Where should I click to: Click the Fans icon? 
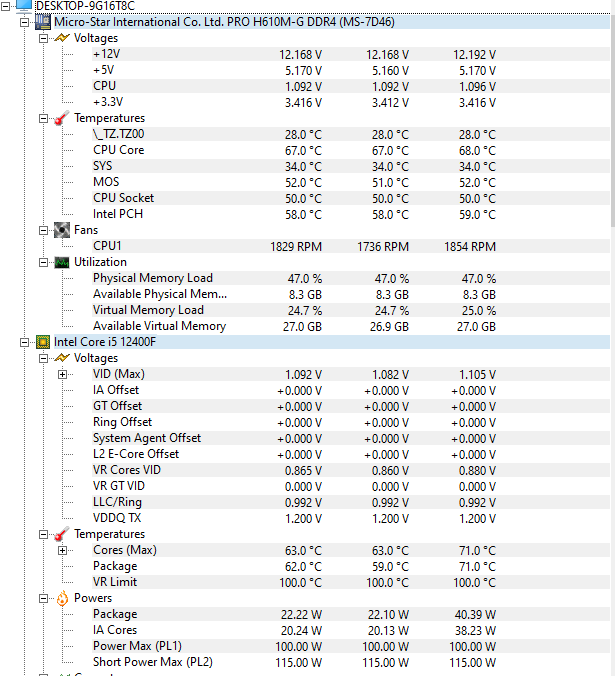[x=62, y=230]
